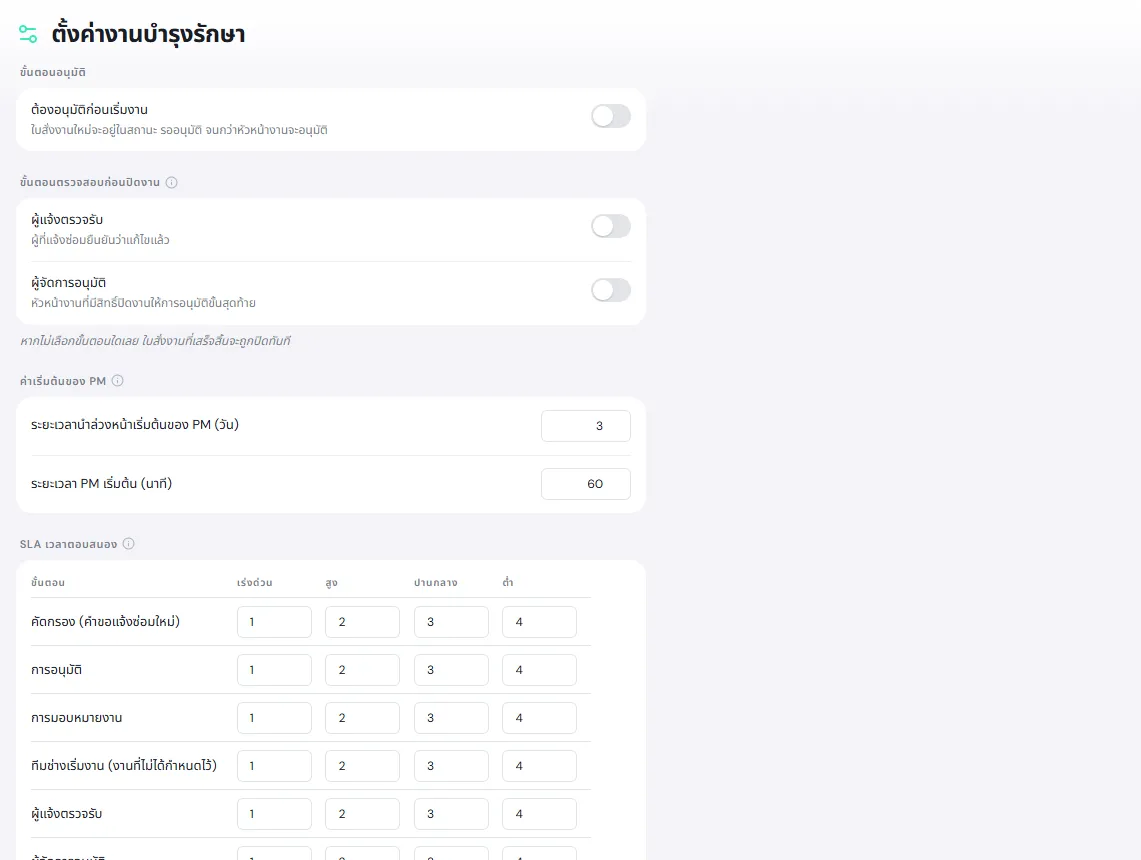Image resolution: width=1141 pixels, height=860 pixels.
Task: Select สูง field in คัดกรอง (คำขอแจ้งซ่อมใหม่) row
Action: (362, 622)
